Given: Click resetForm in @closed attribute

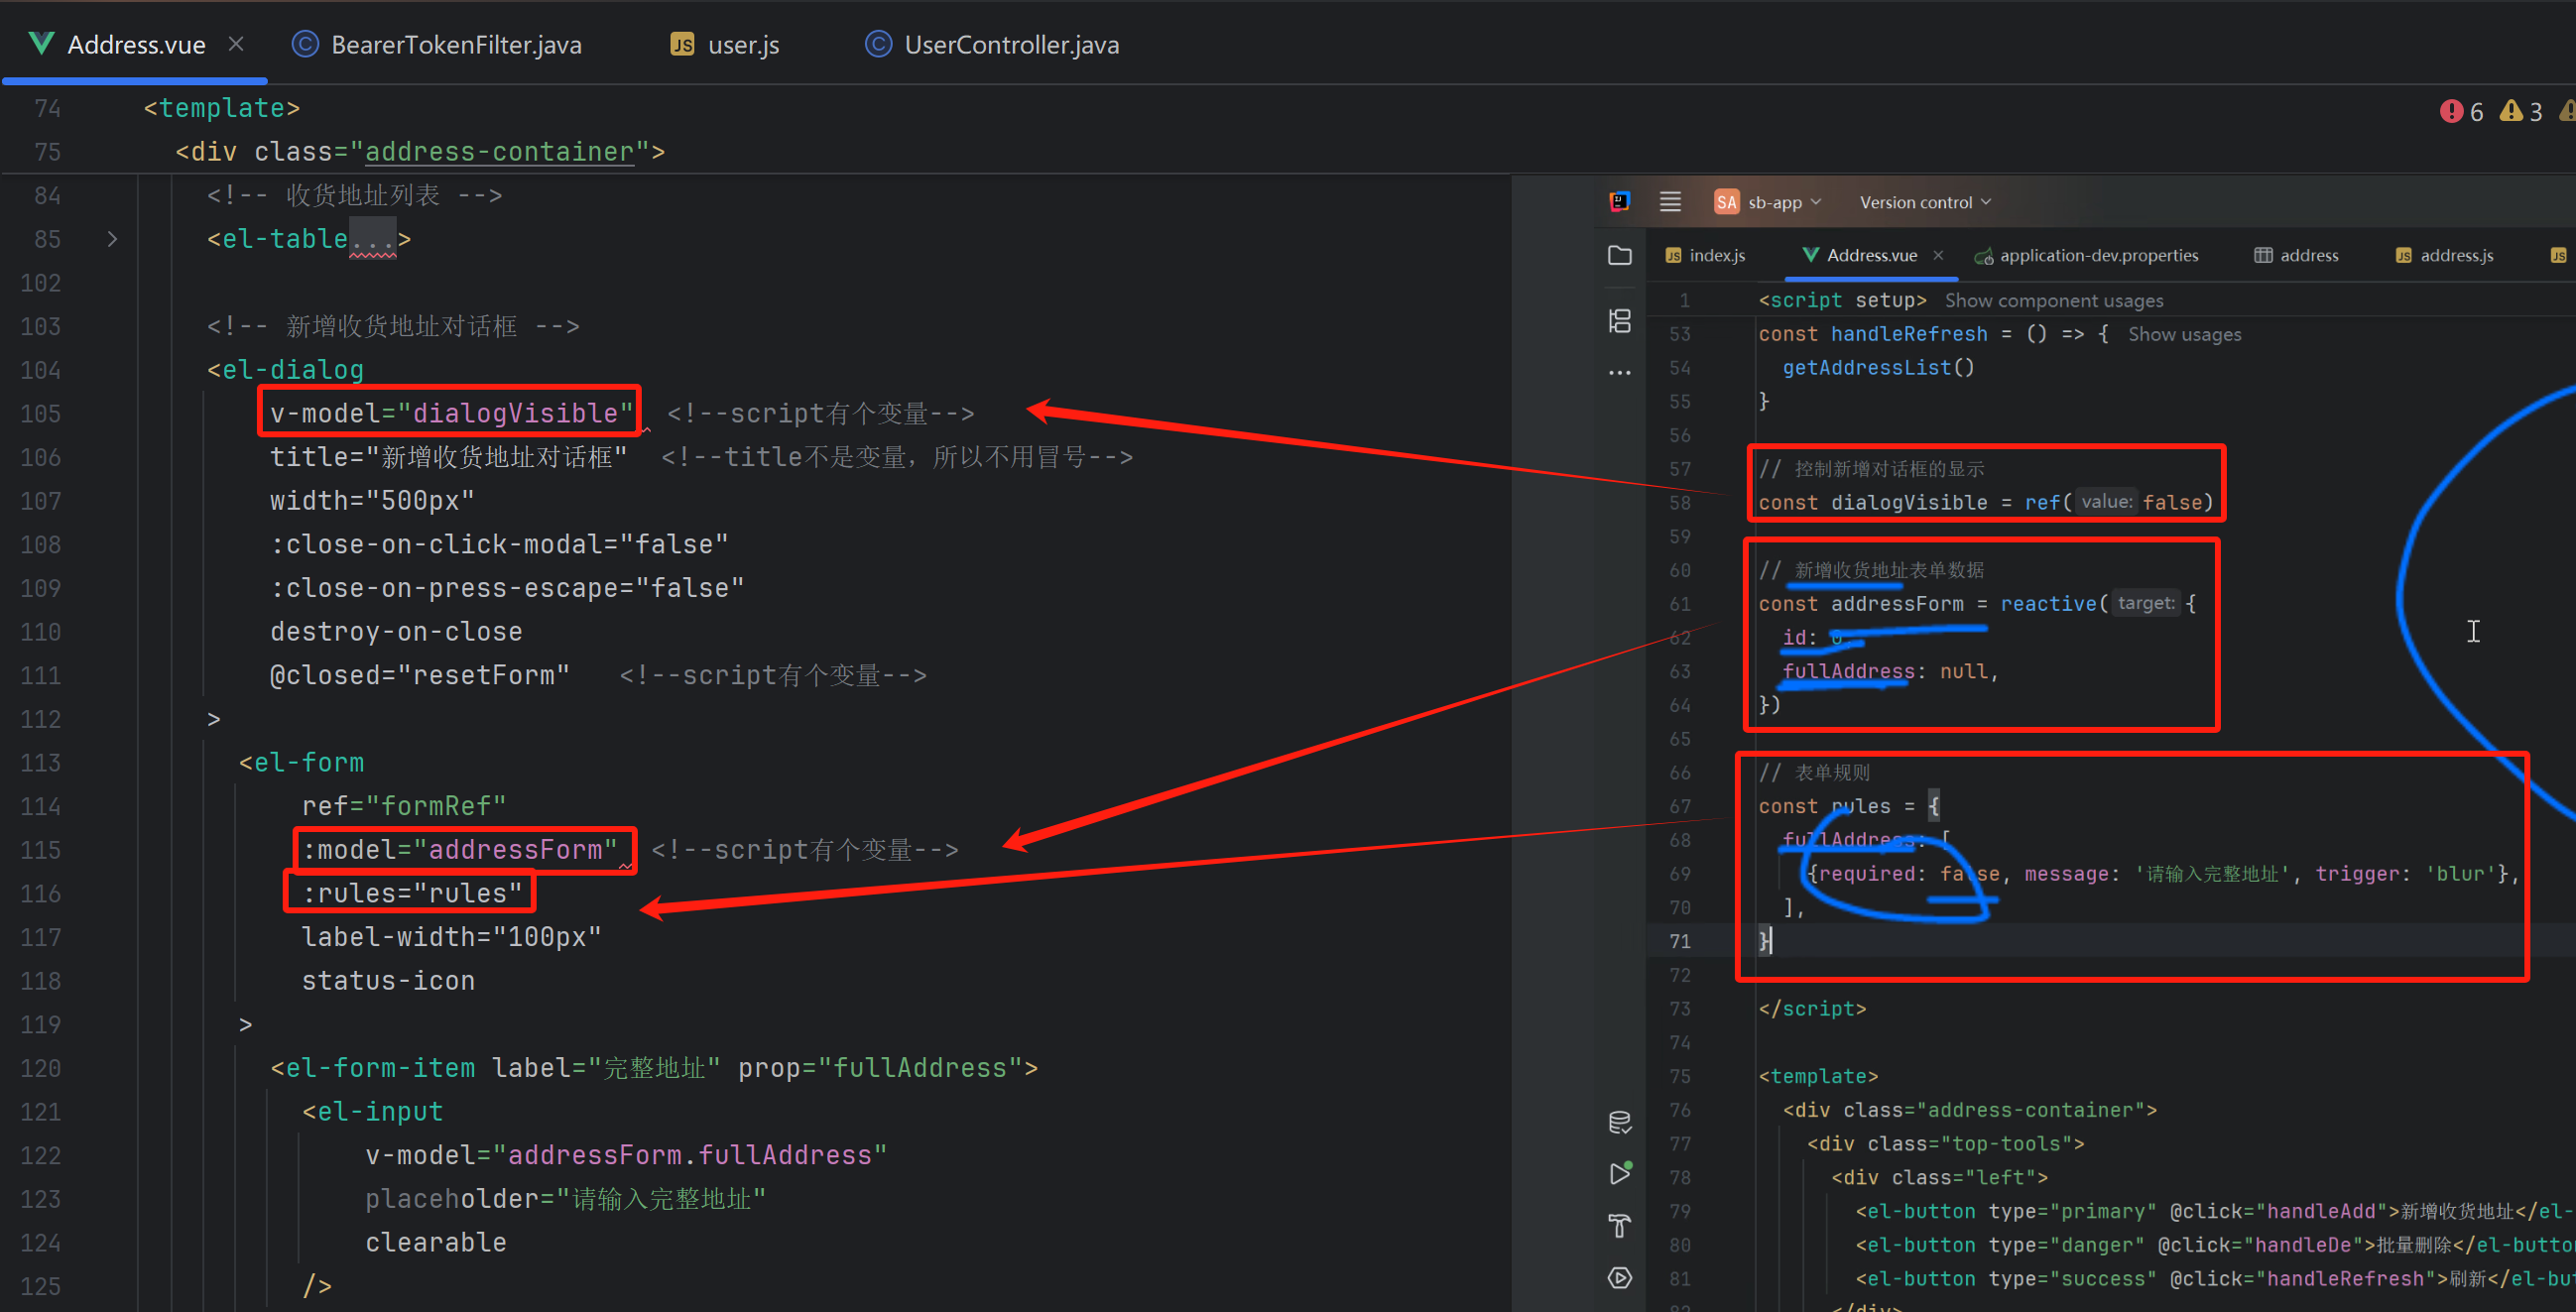Looking at the screenshot, I should point(483,675).
